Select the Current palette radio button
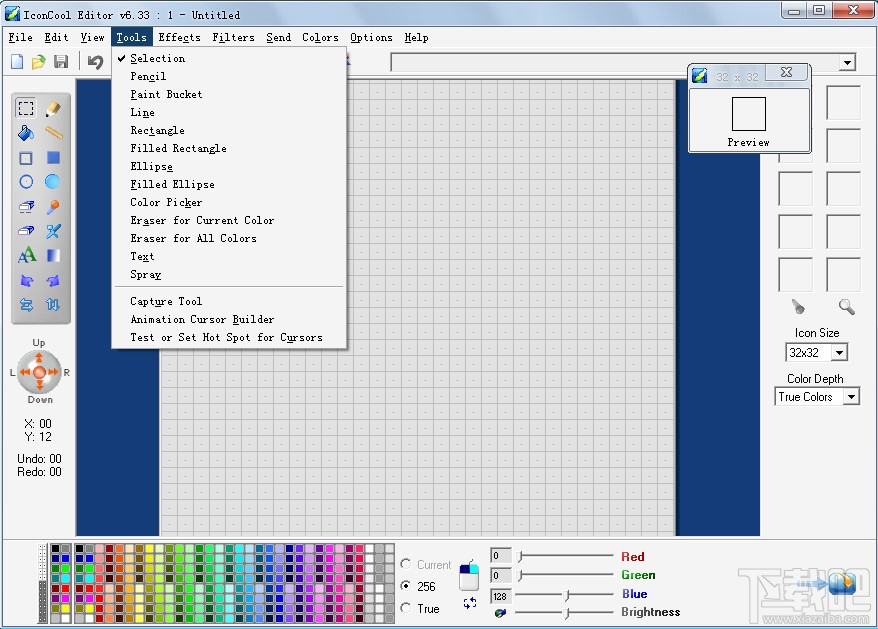Screen dimensions: 878x629 (x=408, y=563)
